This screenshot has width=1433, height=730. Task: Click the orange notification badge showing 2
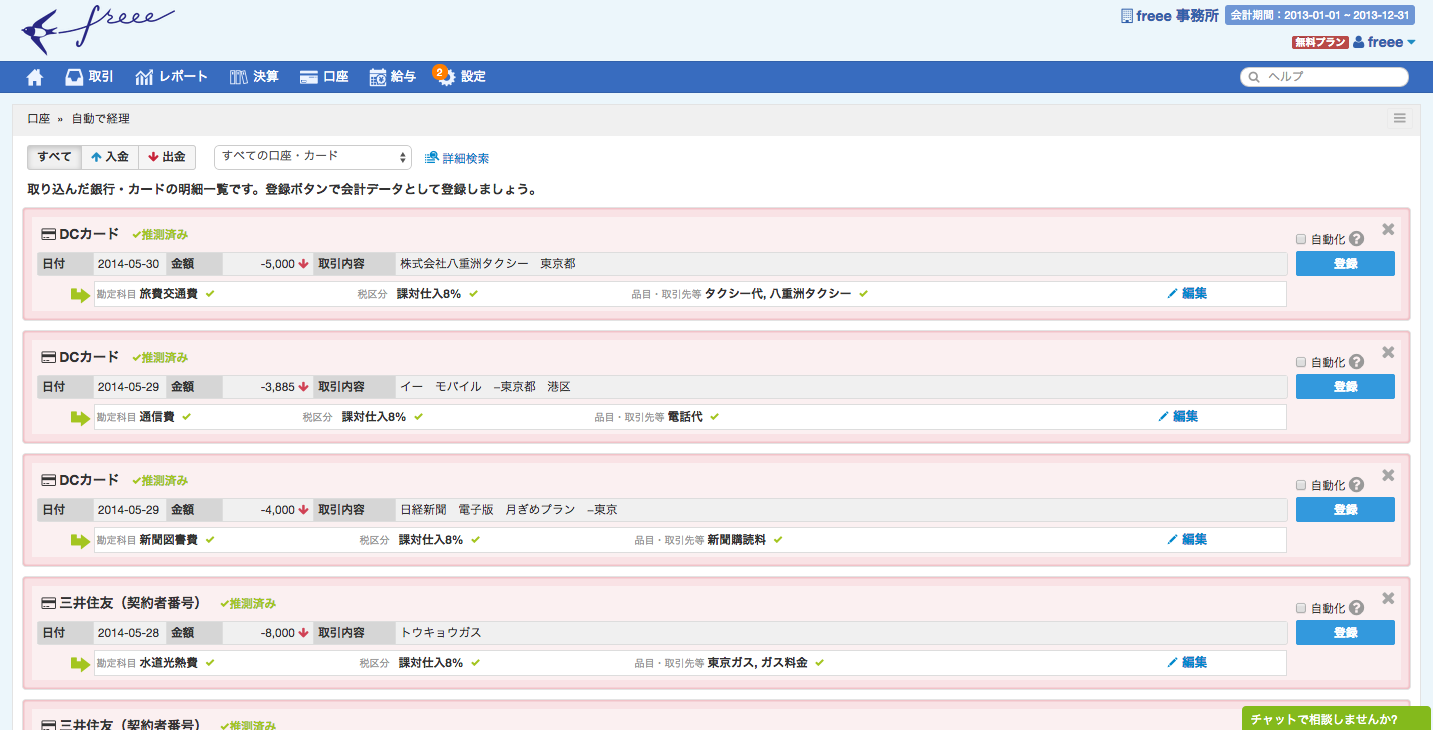[x=439, y=71]
